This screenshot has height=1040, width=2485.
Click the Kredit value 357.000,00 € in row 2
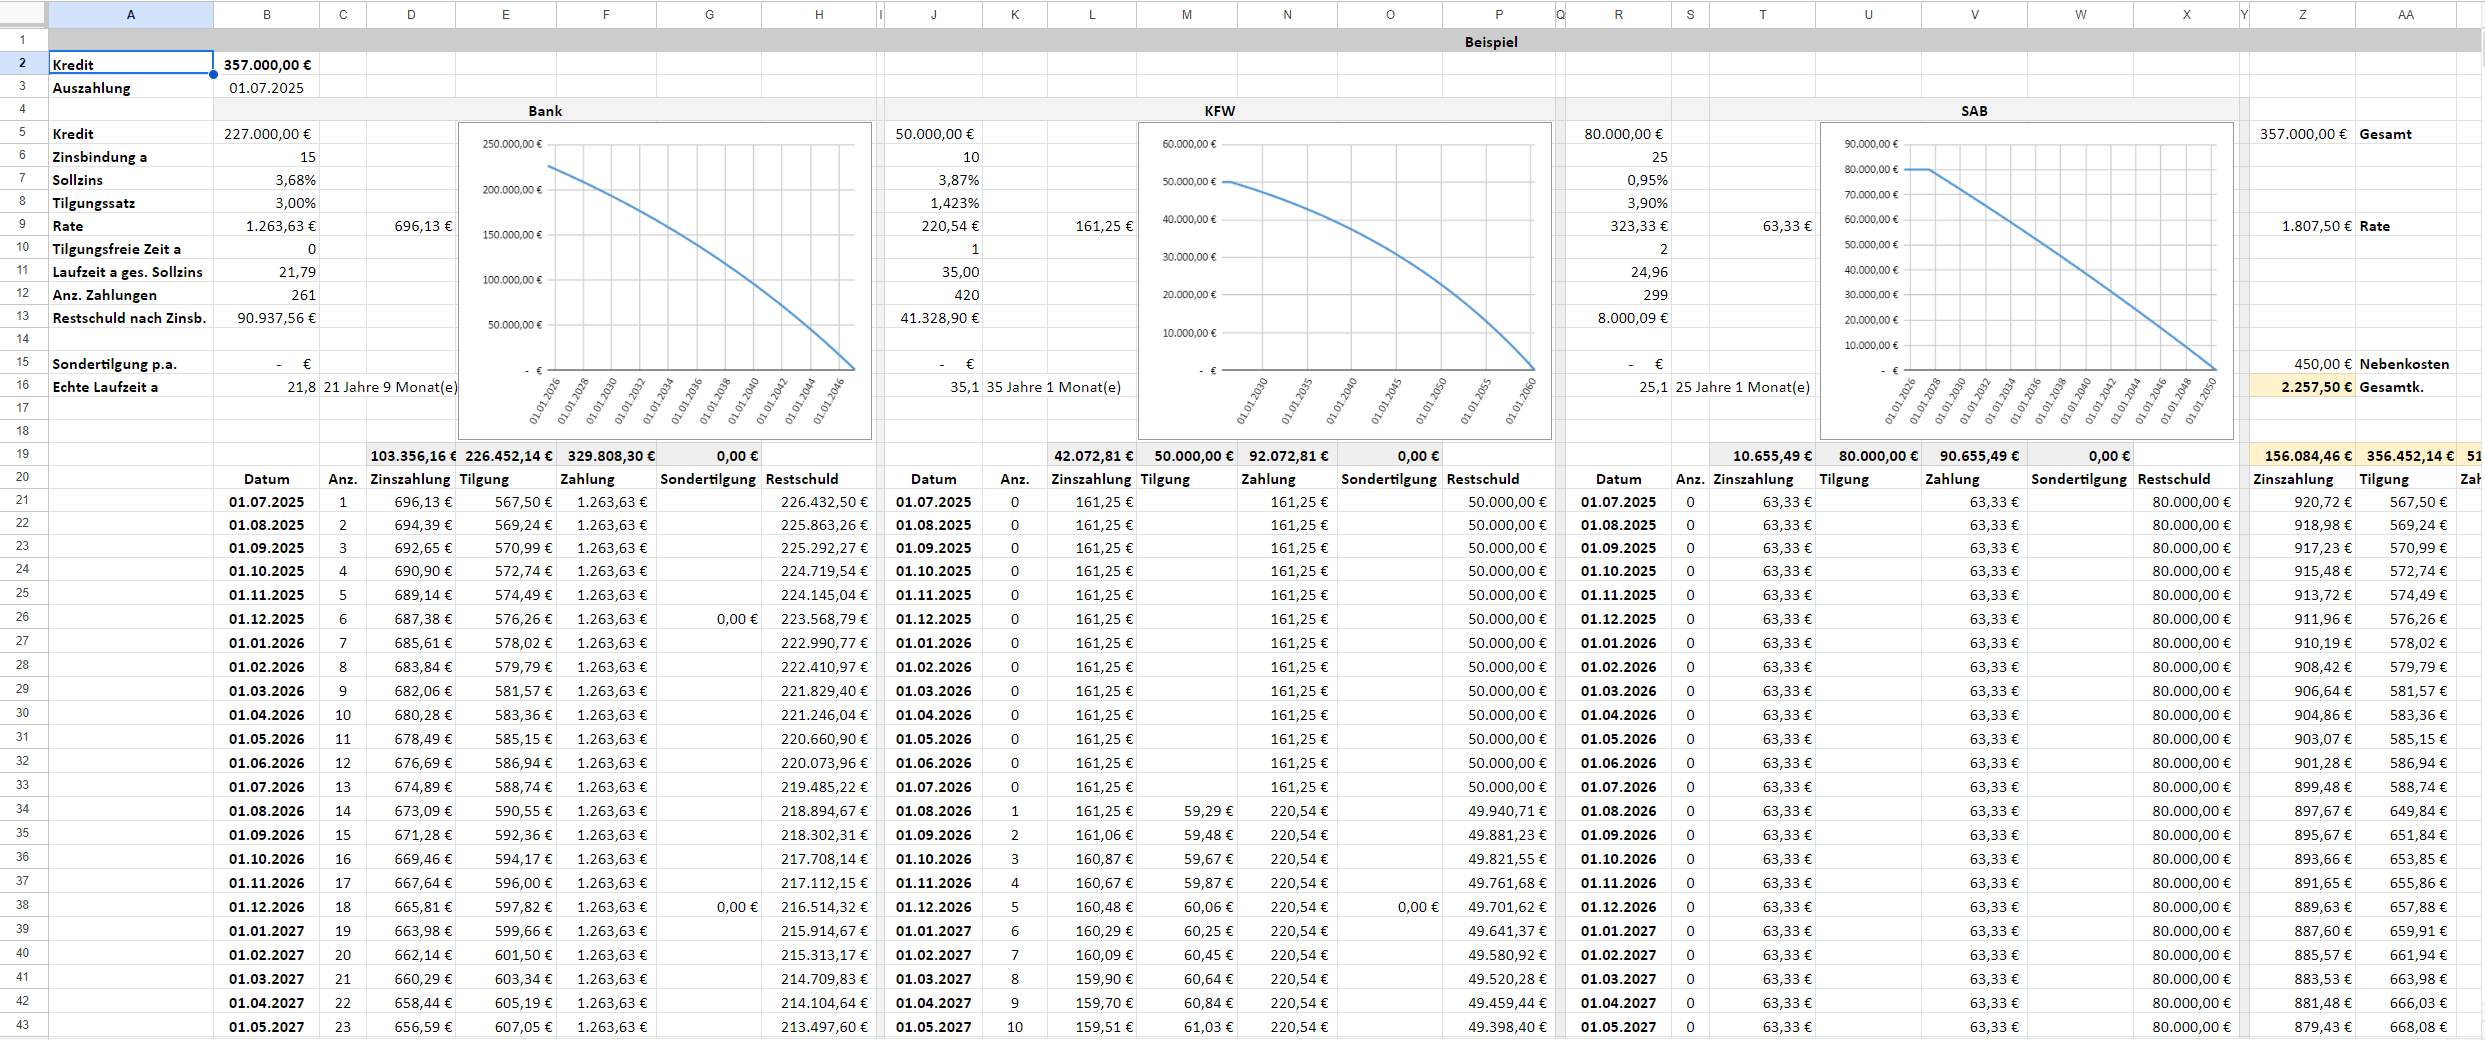[x=266, y=65]
